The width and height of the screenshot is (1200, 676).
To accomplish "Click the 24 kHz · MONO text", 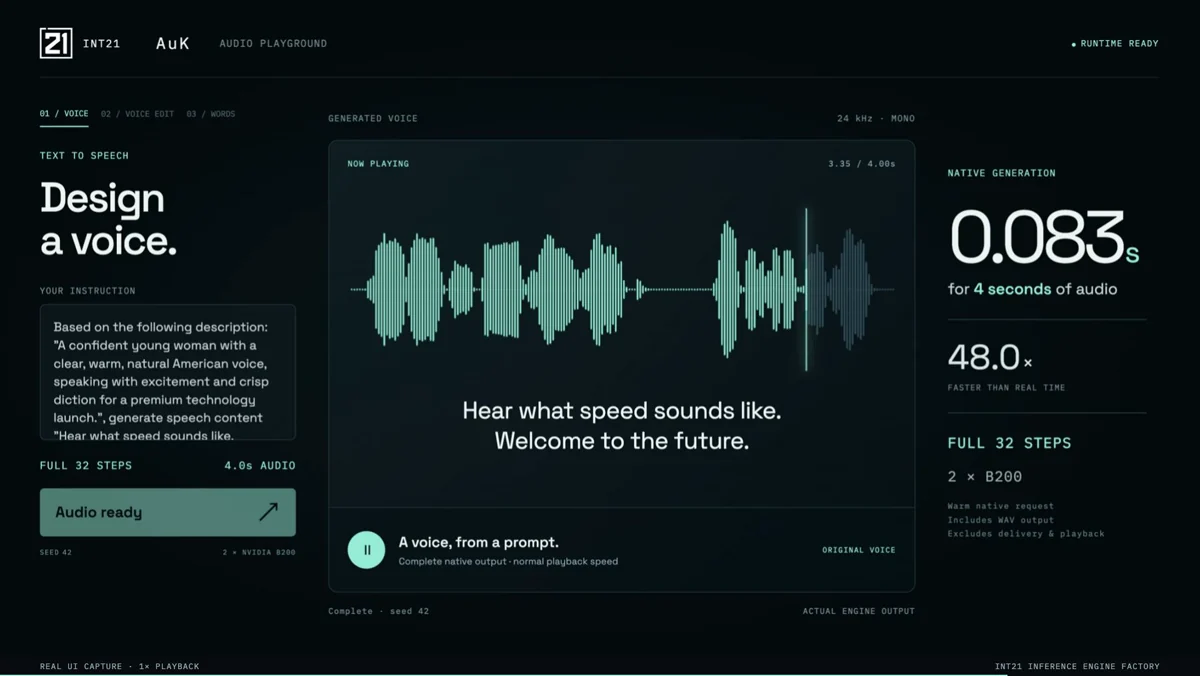I will [x=876, y=118].
